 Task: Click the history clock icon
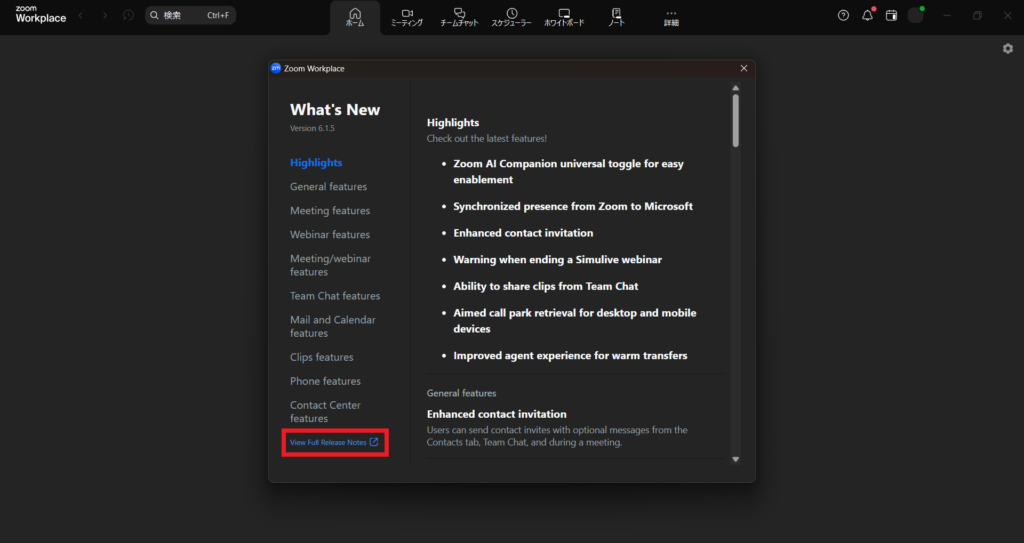pos(128,15)
